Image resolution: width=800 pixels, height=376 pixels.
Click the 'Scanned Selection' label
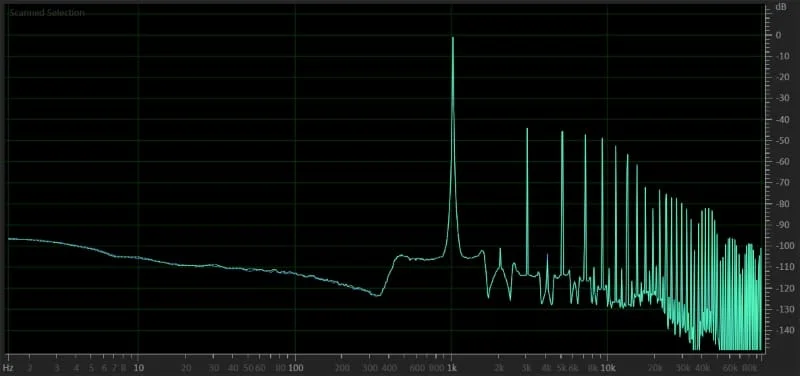[x=47, y=13]
